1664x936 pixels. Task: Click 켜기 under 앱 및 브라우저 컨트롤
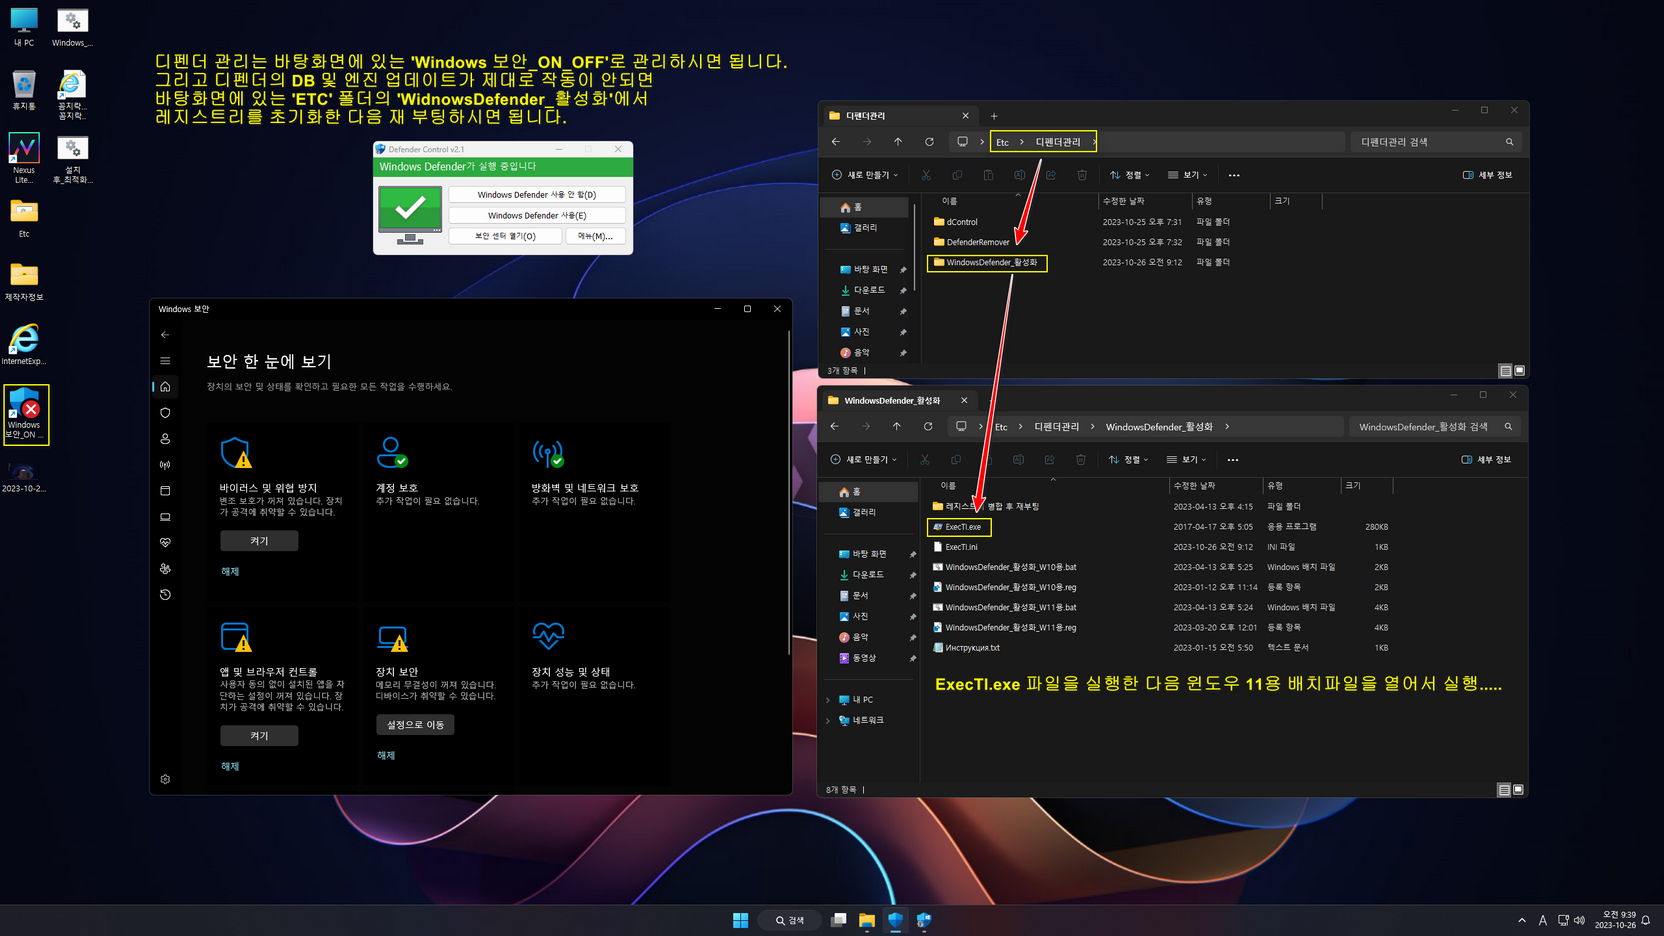pos(259,736)
